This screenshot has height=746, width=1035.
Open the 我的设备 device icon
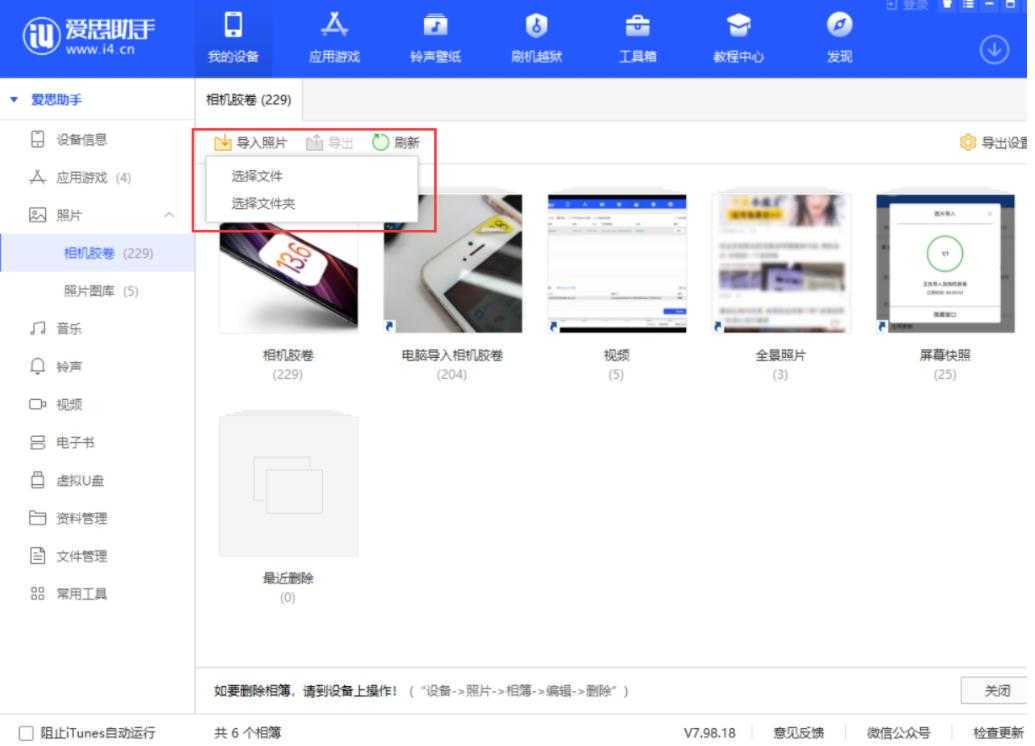(x=232, y=26)
